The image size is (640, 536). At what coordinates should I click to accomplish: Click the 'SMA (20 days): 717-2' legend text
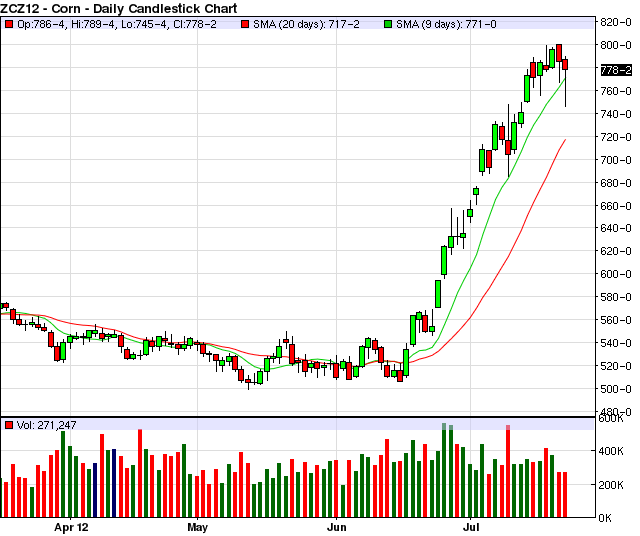point(306,24)
